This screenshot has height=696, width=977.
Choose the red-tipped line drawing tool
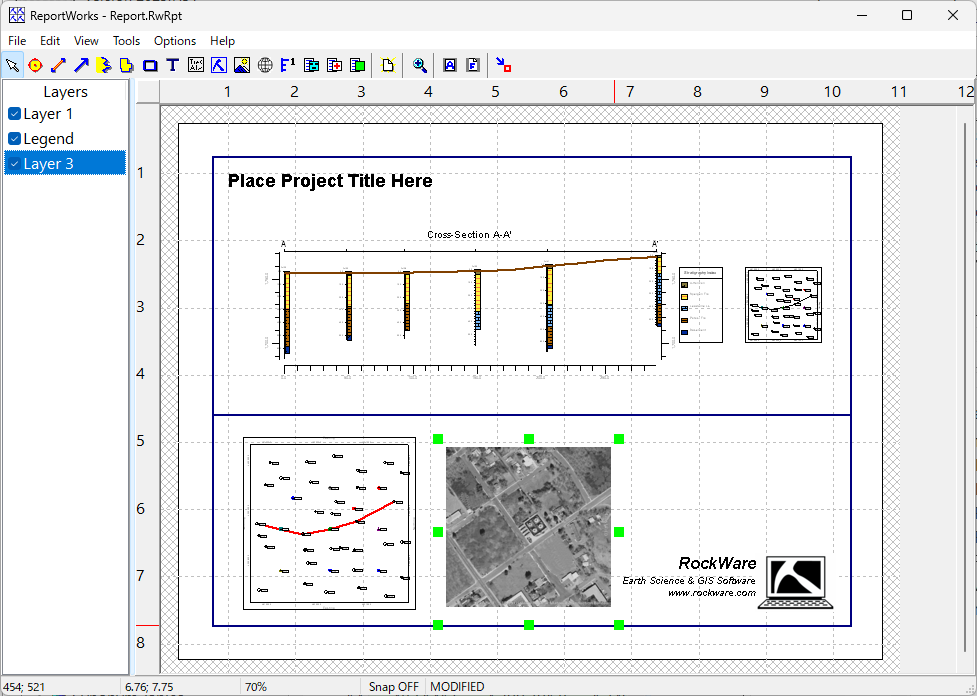tap(58, 66)
